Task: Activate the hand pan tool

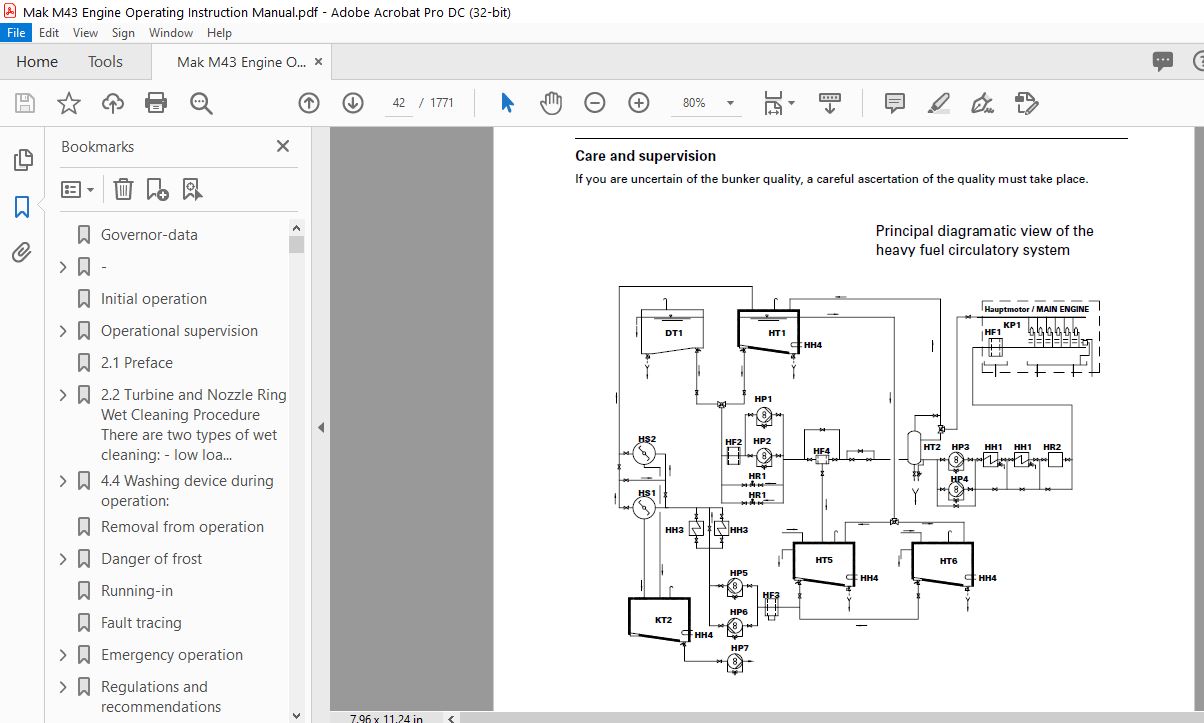Action: 551,103
